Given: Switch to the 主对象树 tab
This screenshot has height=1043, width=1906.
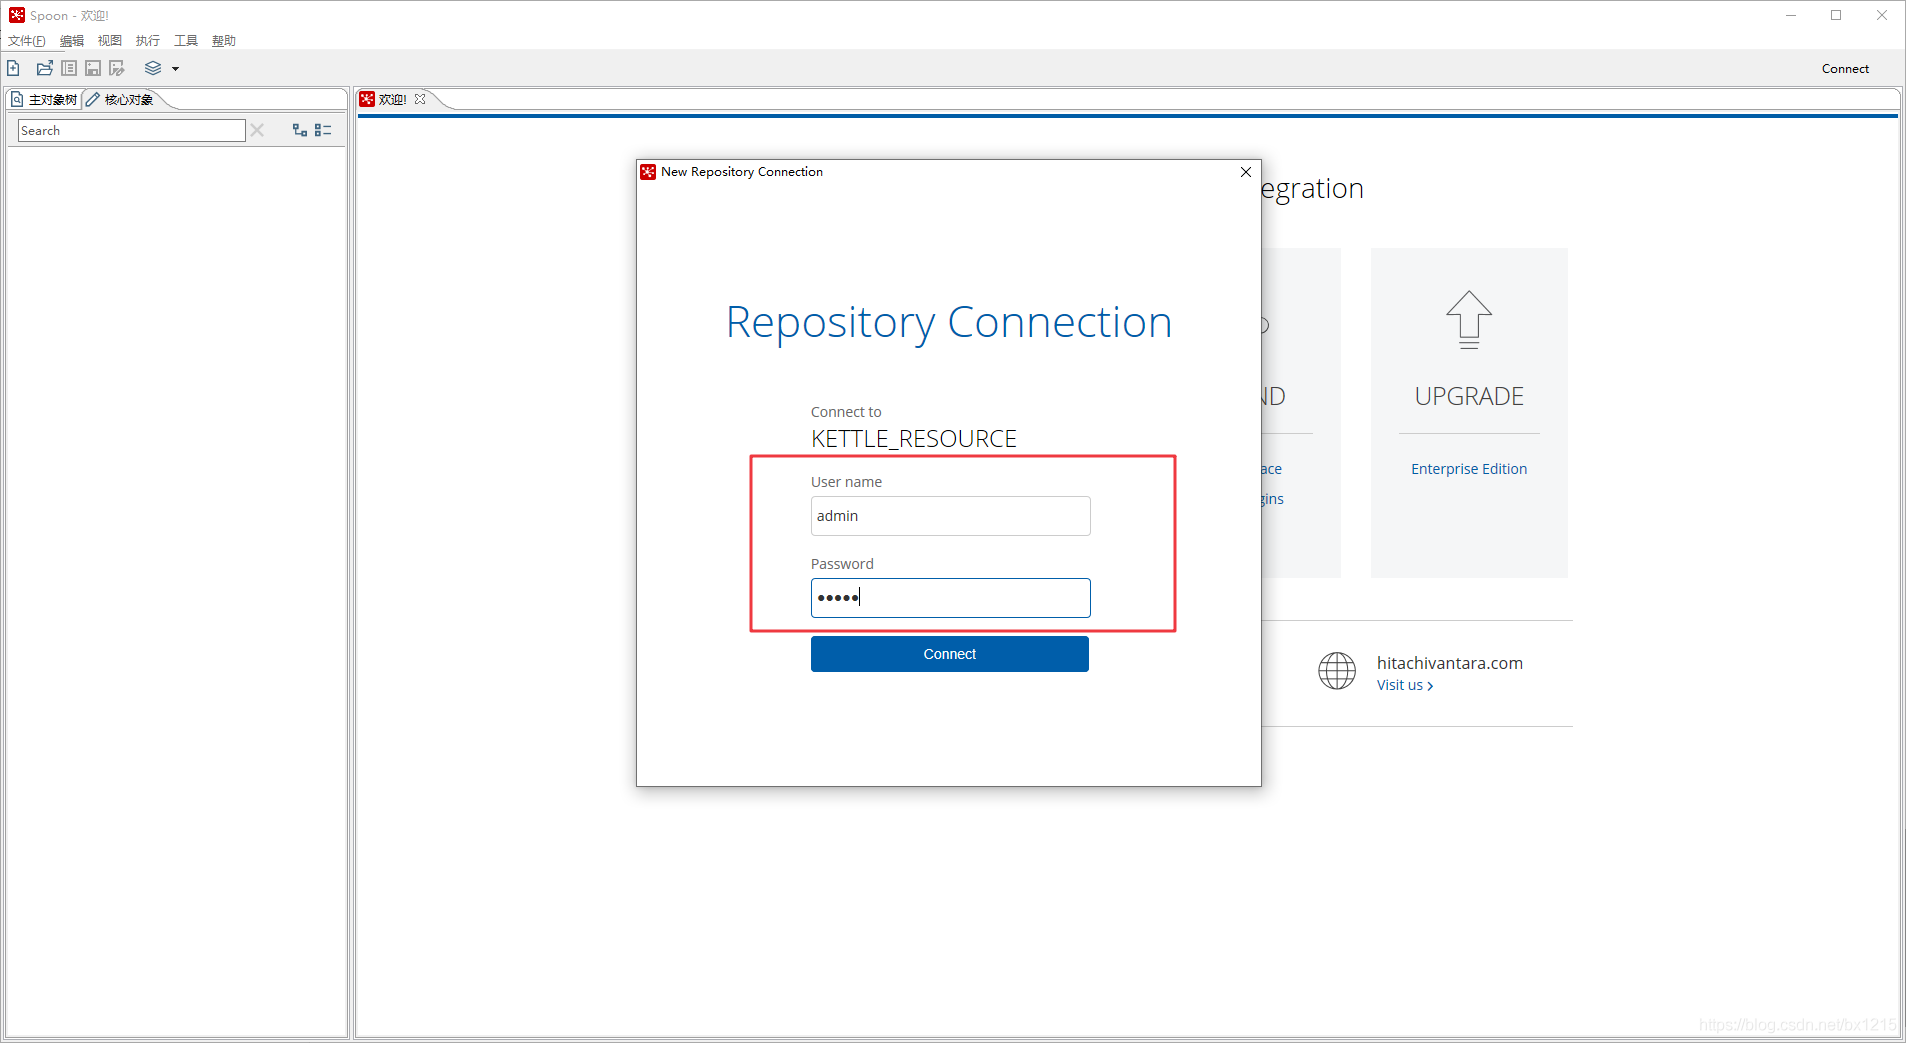Looking at the screenshot, I should [44, 99].
